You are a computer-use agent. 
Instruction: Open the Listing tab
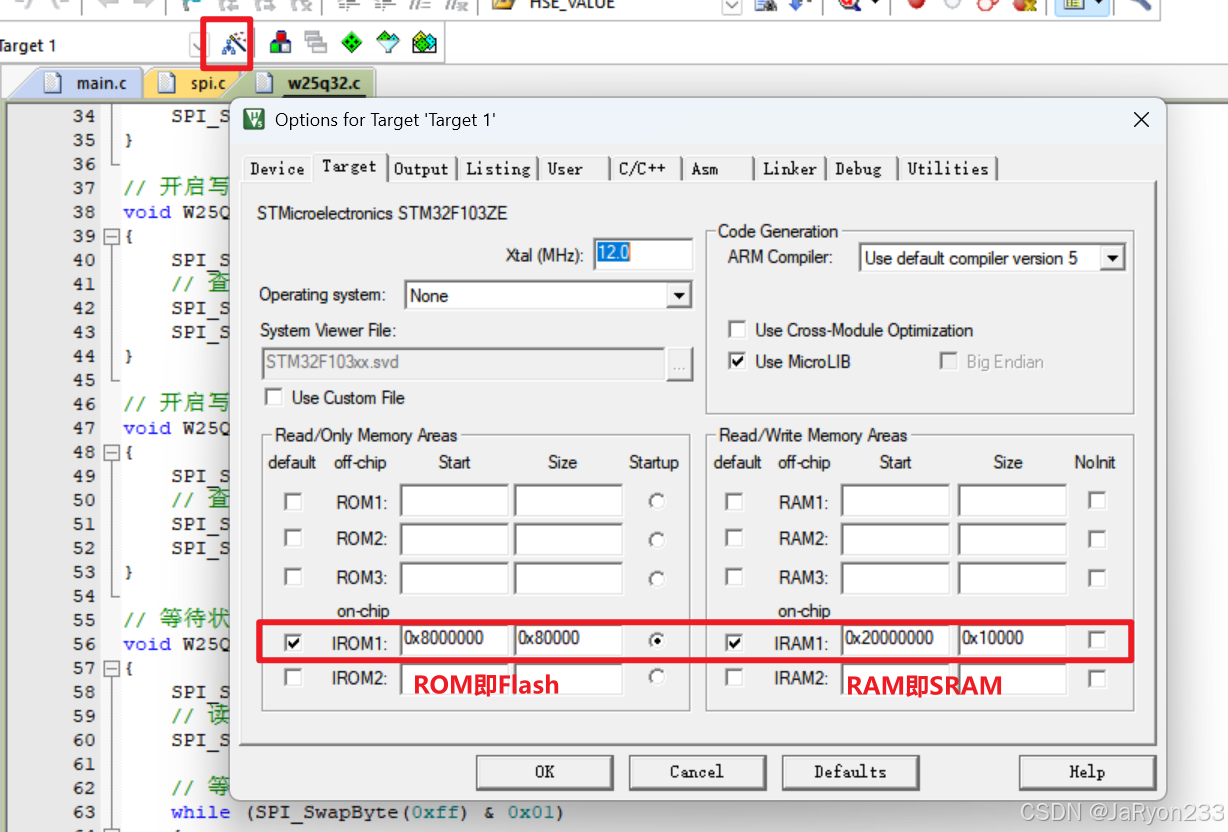(x=498, y=169)
